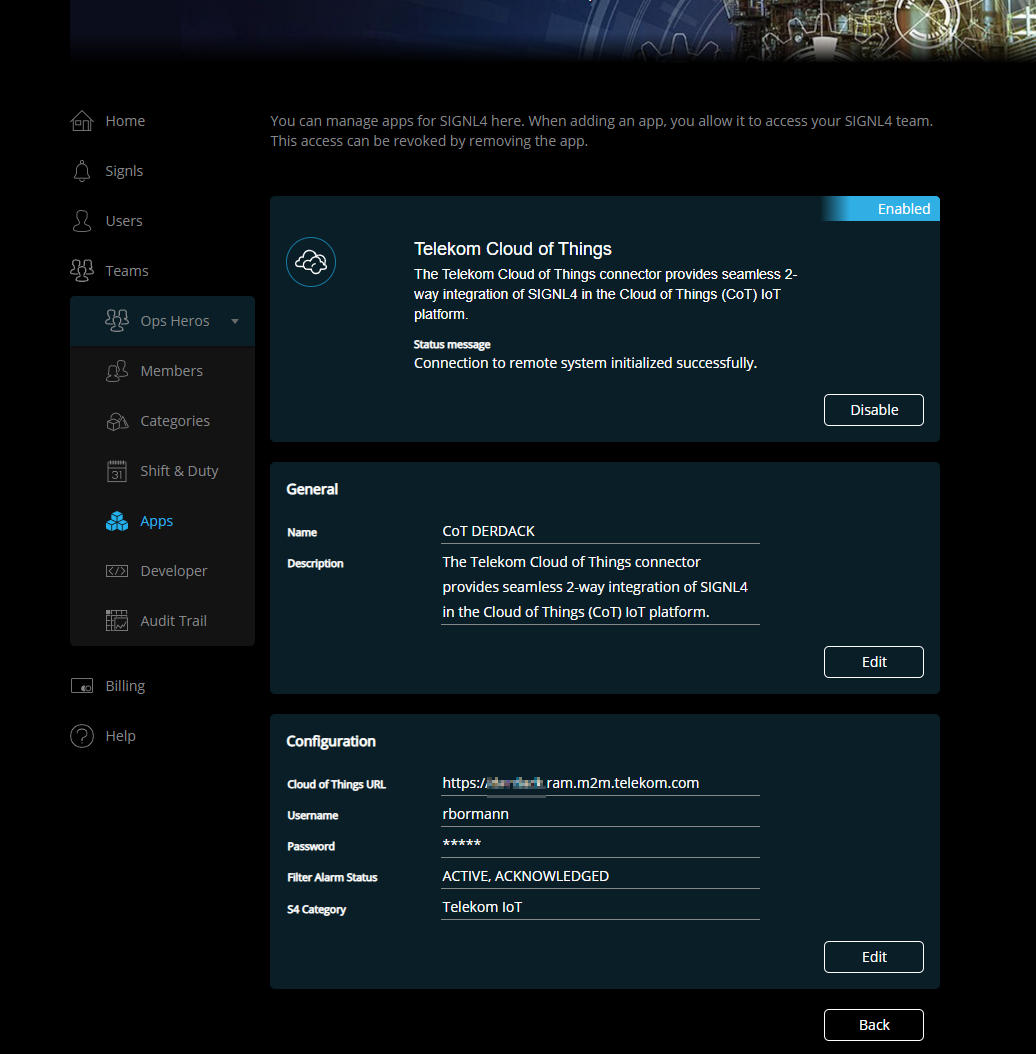The height and width of the screenshot is (1054, 1036).
Task: Open the Signls menu item
Action: 124,171
